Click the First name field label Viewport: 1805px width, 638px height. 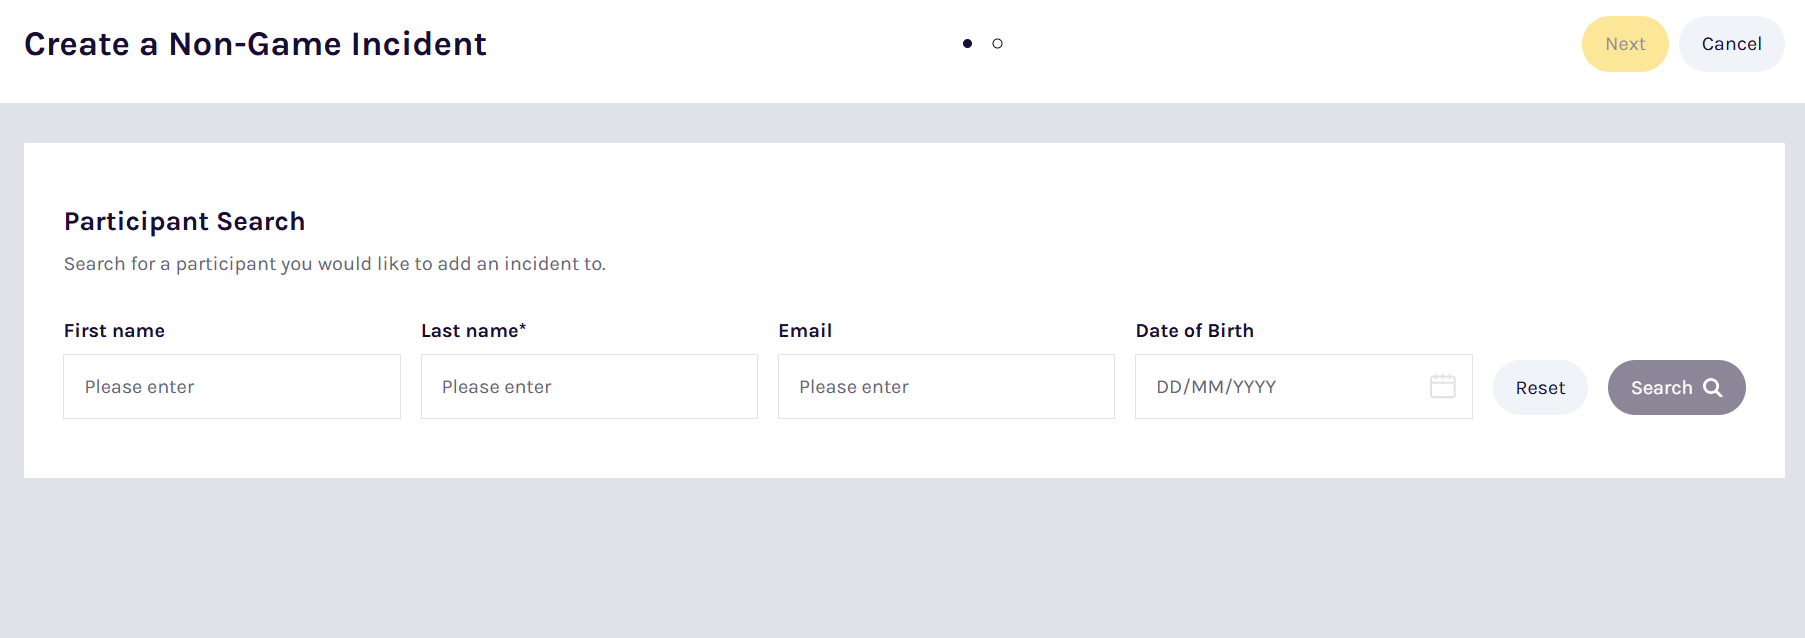pyautogui.click(x=114, y=331)
